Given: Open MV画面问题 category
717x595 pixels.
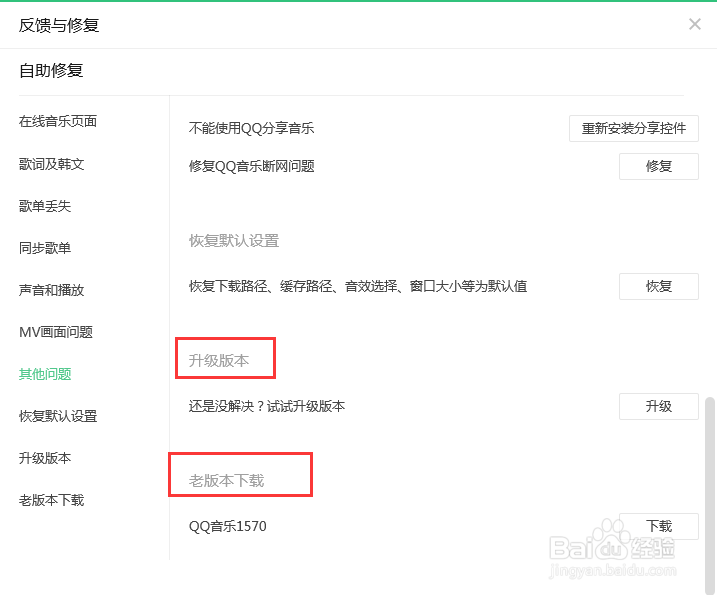Looking at the screenshot, I should (56, 332).
